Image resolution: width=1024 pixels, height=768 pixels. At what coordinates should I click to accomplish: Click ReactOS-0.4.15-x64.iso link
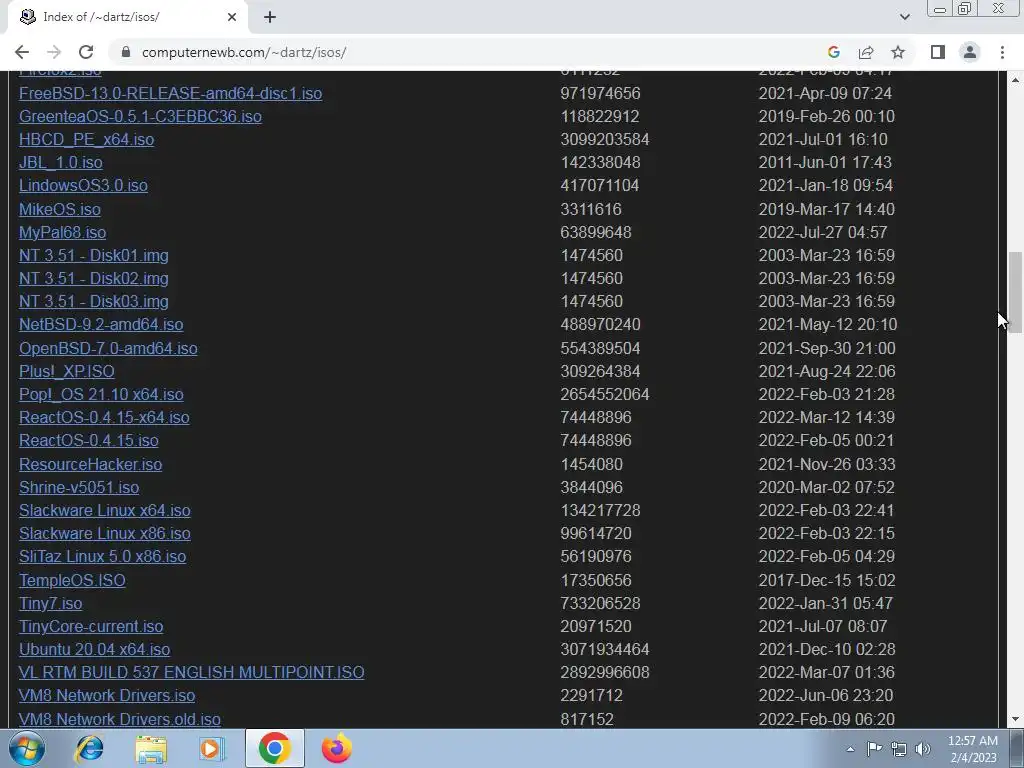click(x=104, y=417)
